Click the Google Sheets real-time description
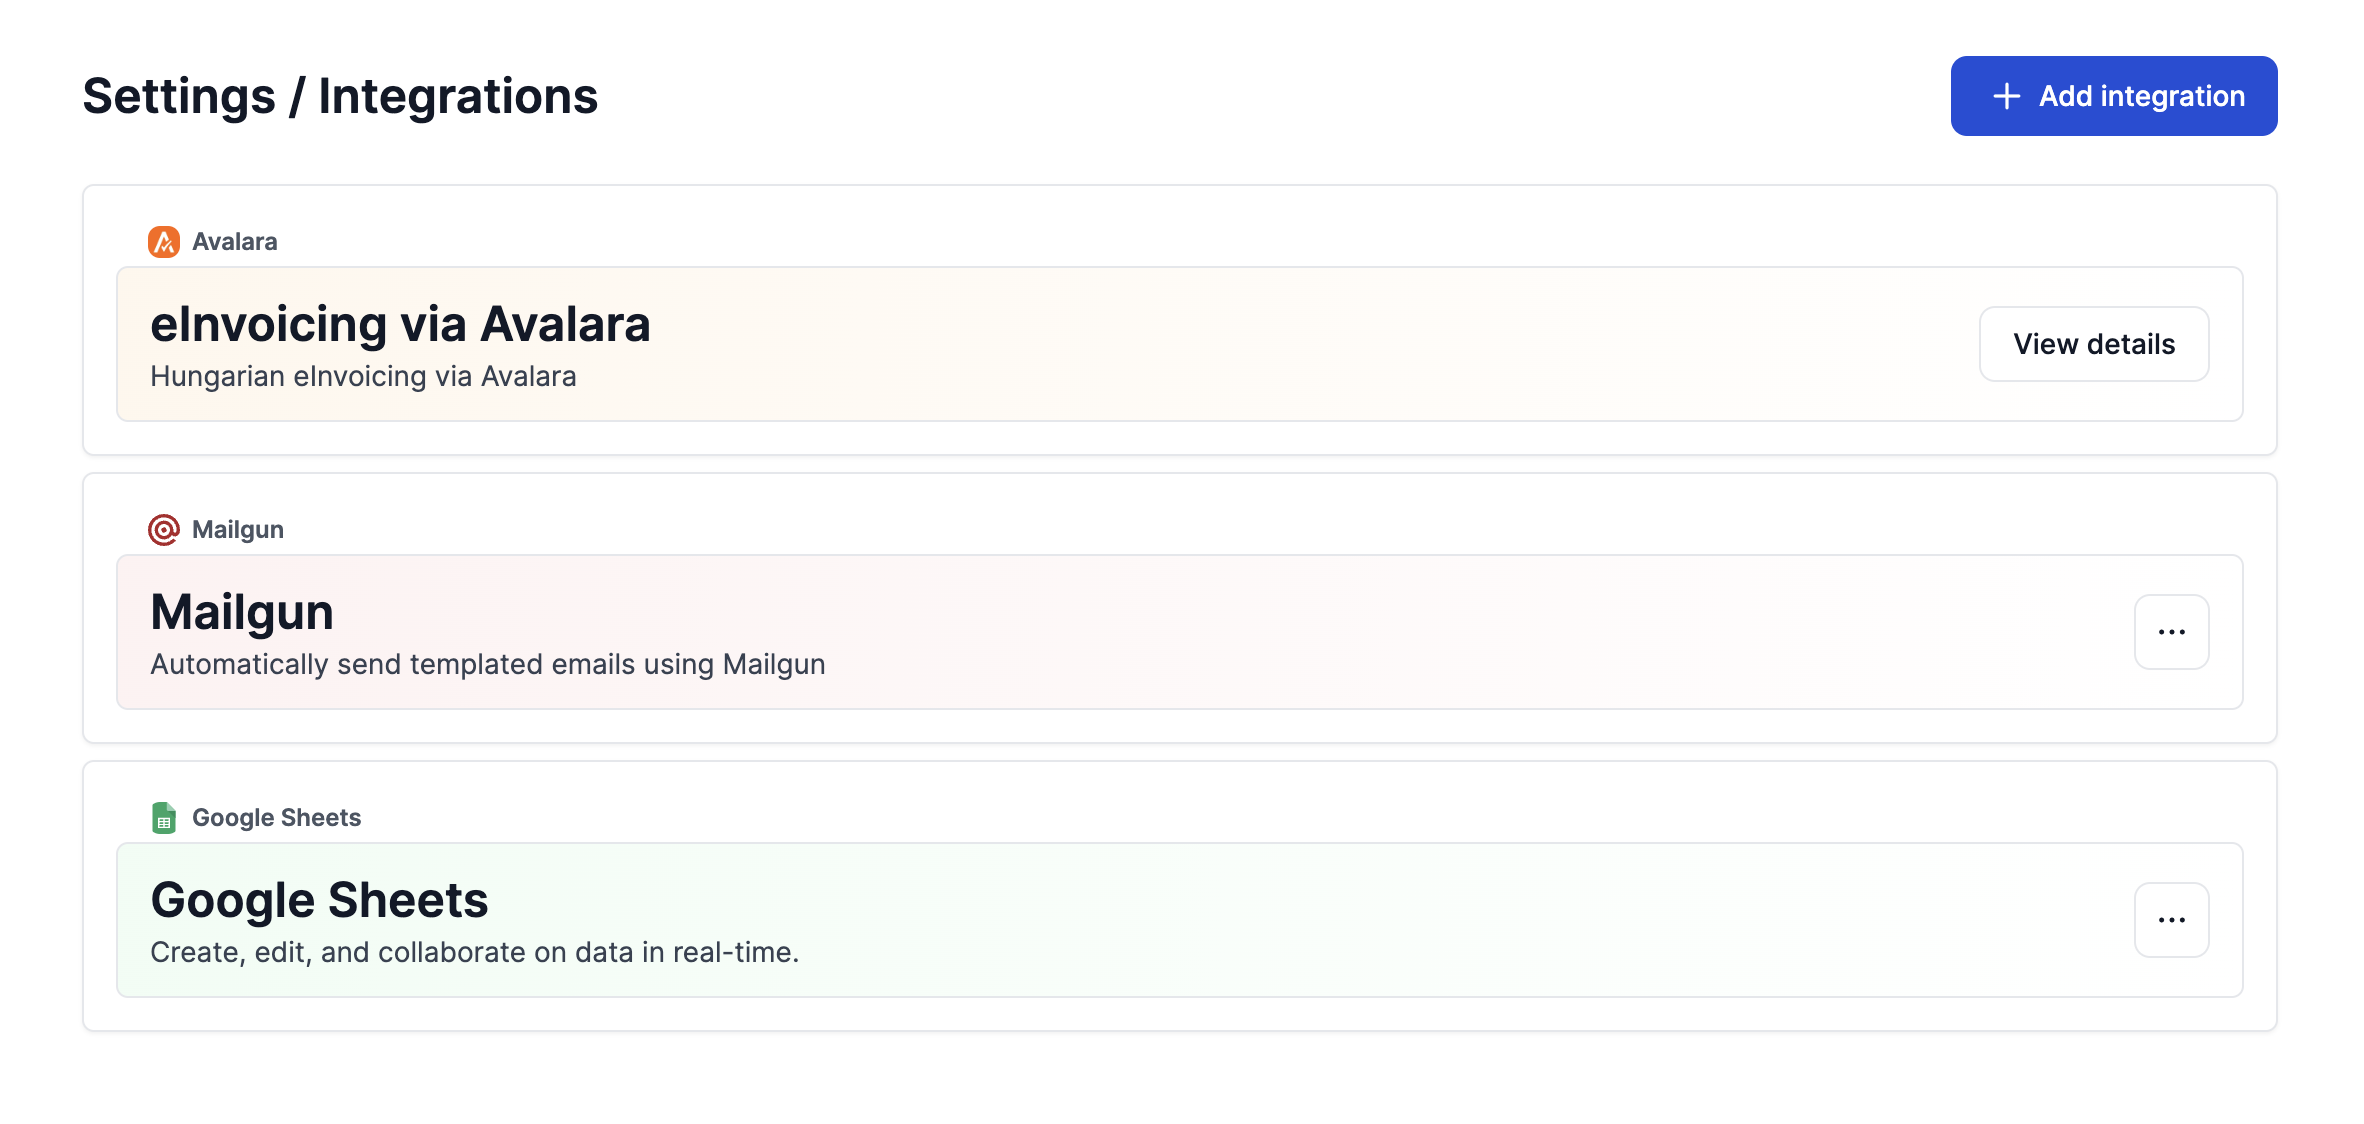 474,953
